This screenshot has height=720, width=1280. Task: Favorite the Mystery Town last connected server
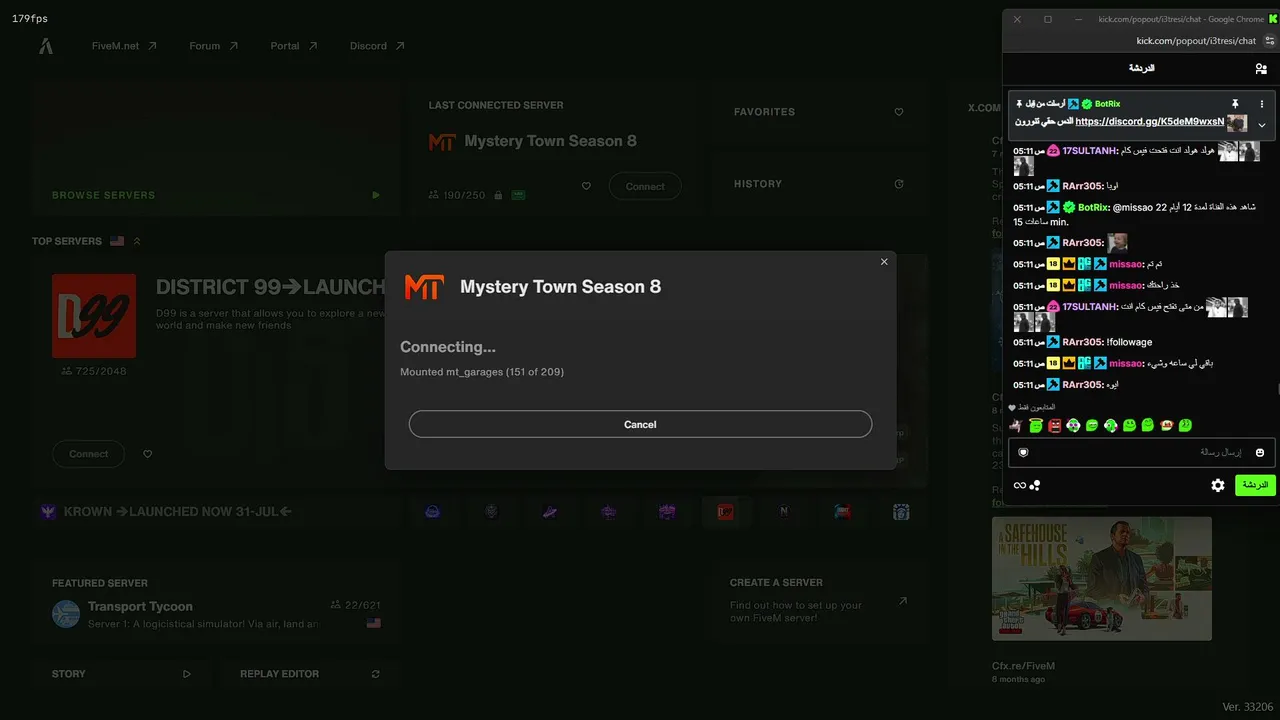click(586, 186)
